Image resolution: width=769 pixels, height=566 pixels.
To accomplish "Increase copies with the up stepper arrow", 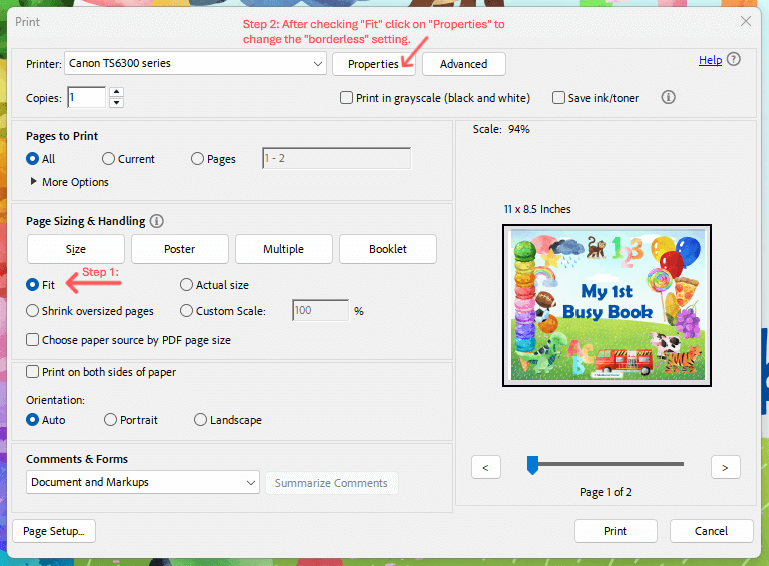I will point(116,92).
